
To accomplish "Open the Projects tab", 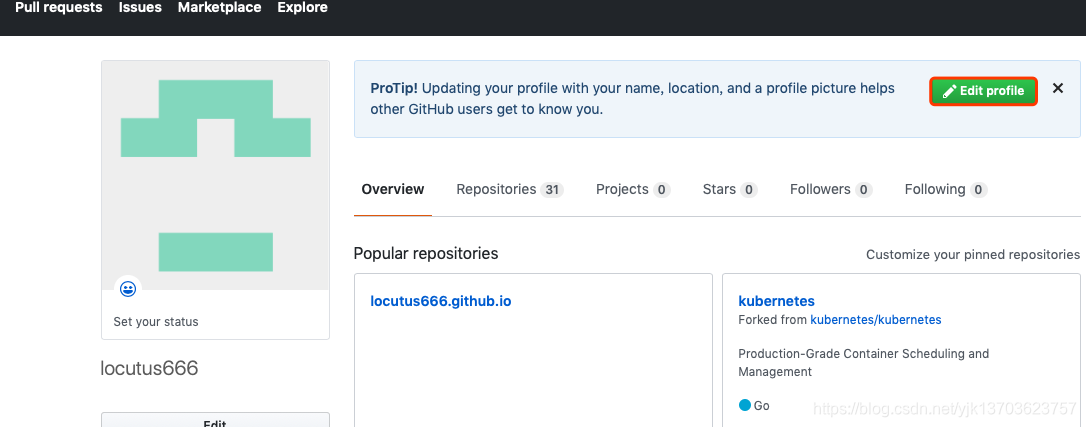I will 633,190.
